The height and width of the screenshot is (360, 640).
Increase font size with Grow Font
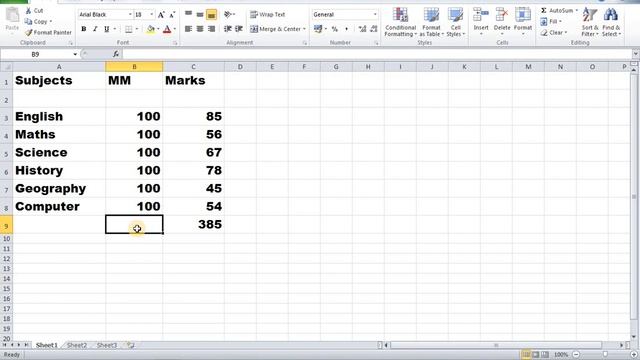pos(161,15)
